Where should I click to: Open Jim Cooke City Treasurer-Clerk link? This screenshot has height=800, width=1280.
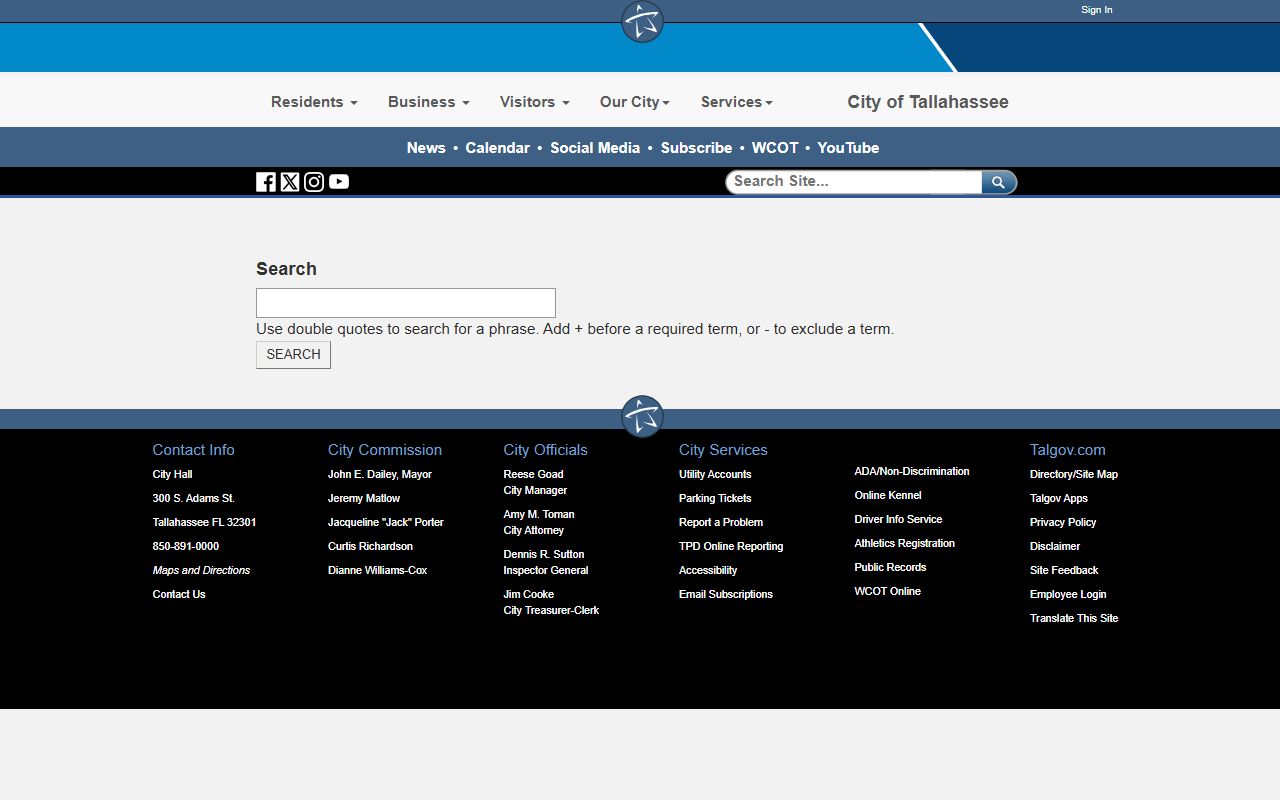coord(551,602)
